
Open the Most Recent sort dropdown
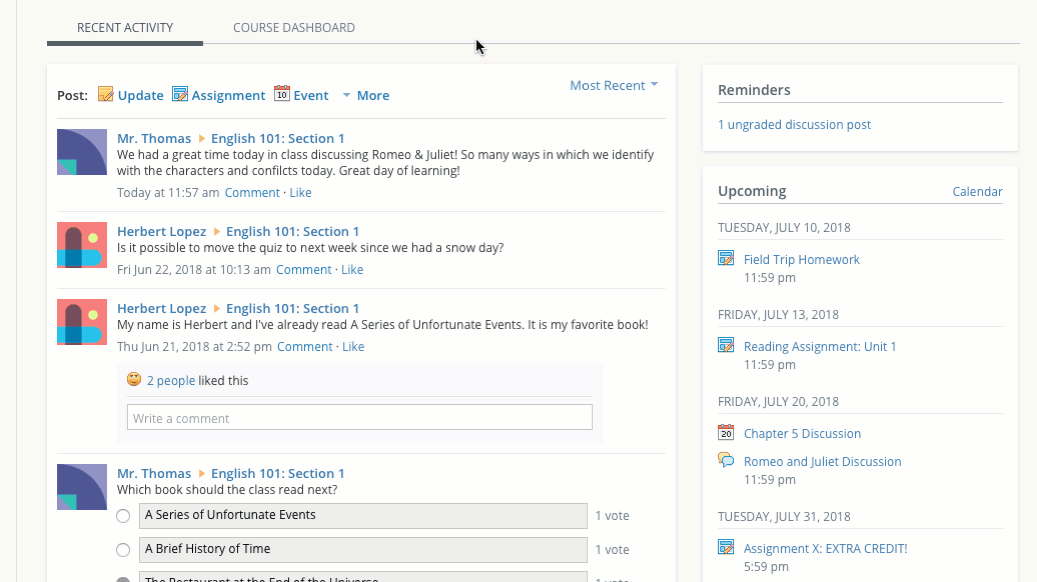pos(613,86)
